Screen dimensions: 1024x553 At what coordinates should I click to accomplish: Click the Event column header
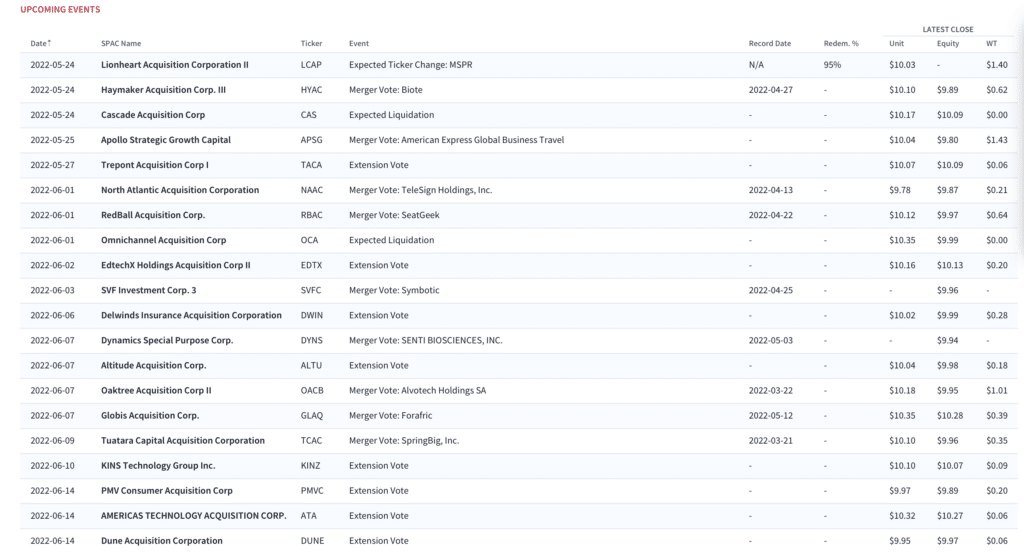pyautogui.click(x=359, y=43)
